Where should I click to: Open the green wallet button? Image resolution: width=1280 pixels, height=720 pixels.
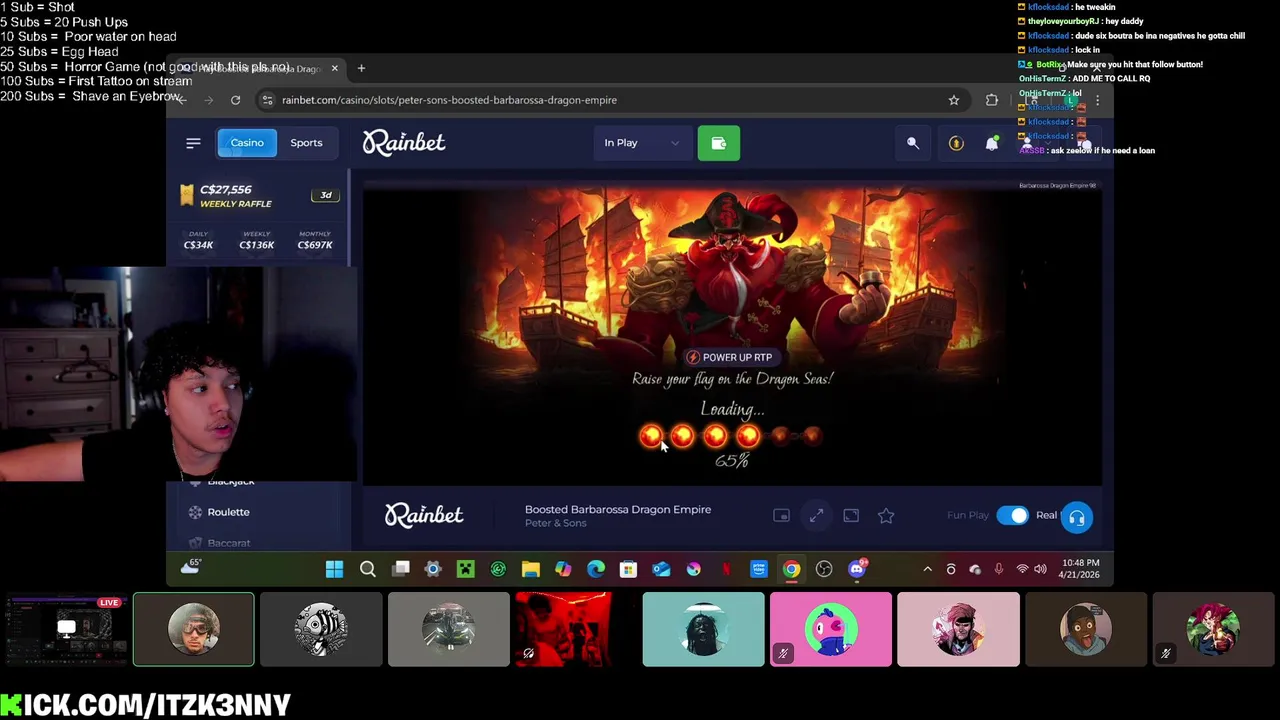[x=718, y=143]
